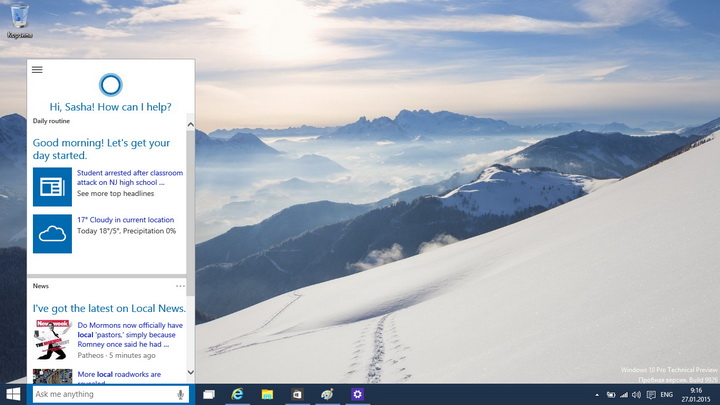The image size is (720, 405).
Task: Click the microphone icon in search box
Action: (181, 395)
